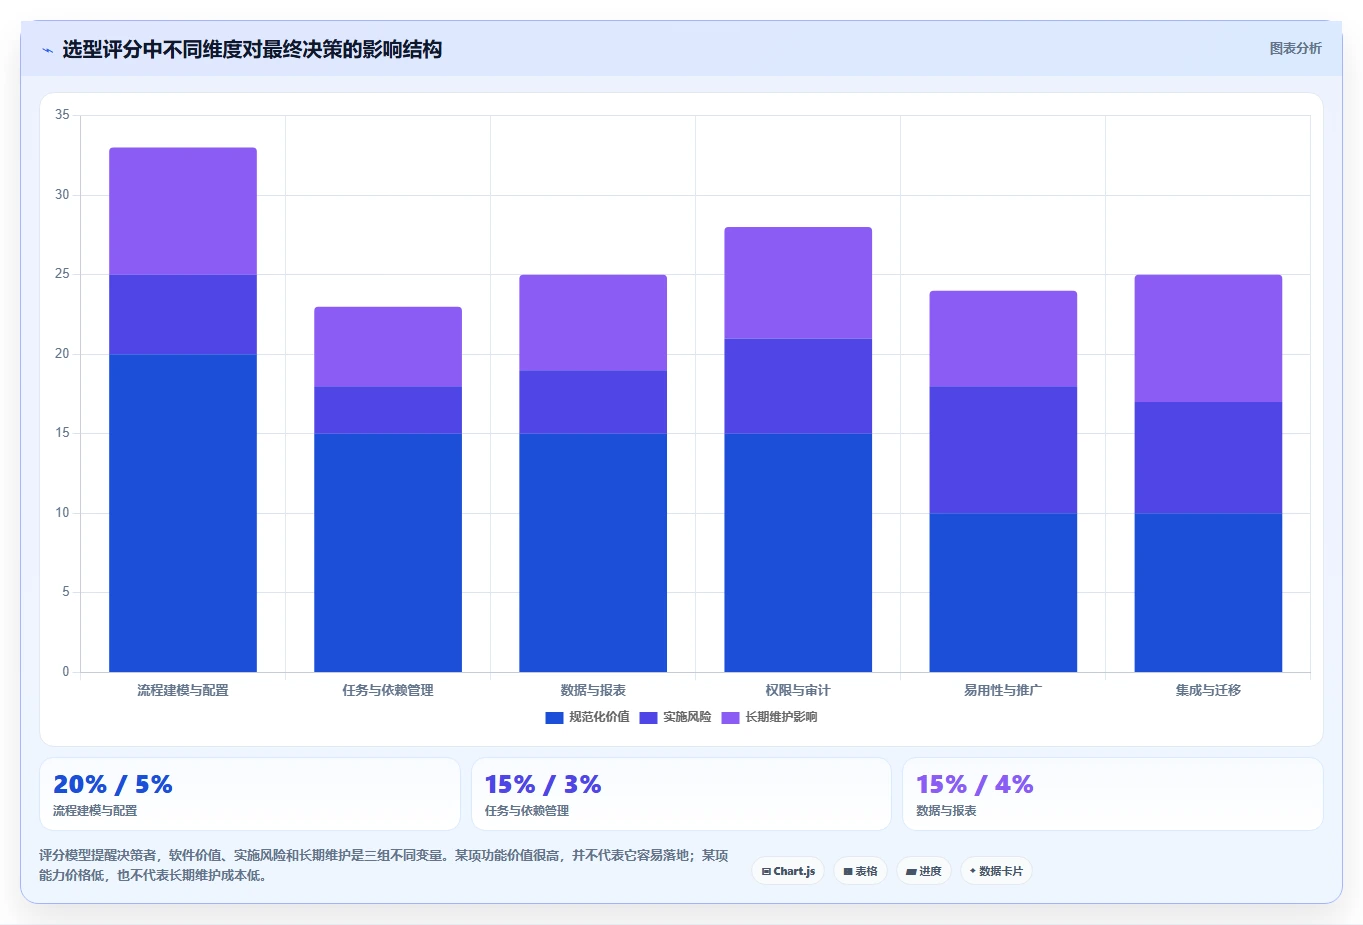Click the blue segment of the 易用性与推广 bar
Screen dimensions: 1363x925
pos(1003,593)
